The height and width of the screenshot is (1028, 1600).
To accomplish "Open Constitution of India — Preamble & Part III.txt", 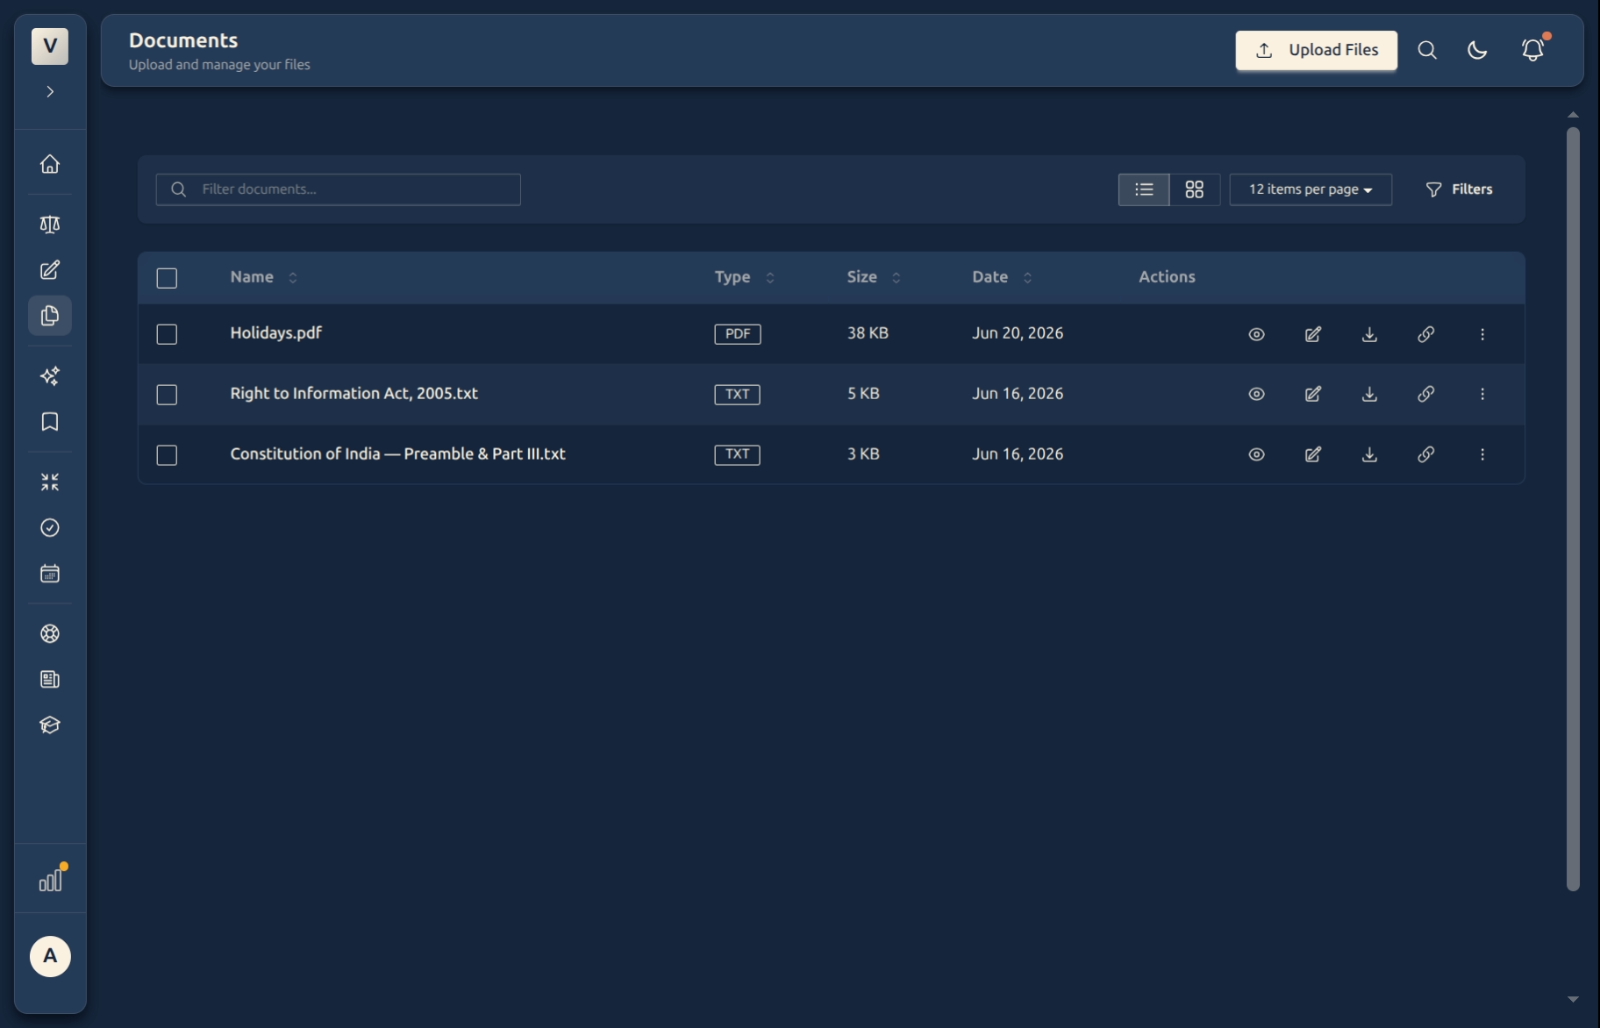I will [x=398, y=453].
